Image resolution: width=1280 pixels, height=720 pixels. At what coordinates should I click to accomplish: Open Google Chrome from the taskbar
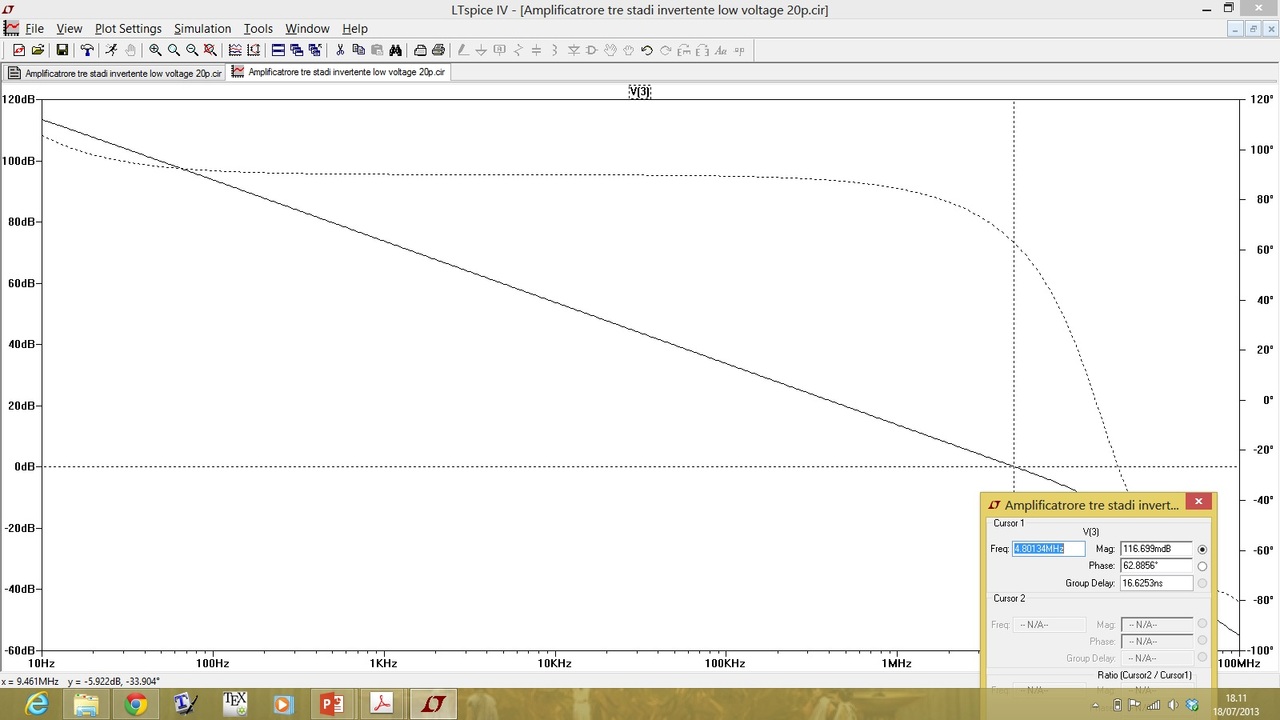pos(136,704)
